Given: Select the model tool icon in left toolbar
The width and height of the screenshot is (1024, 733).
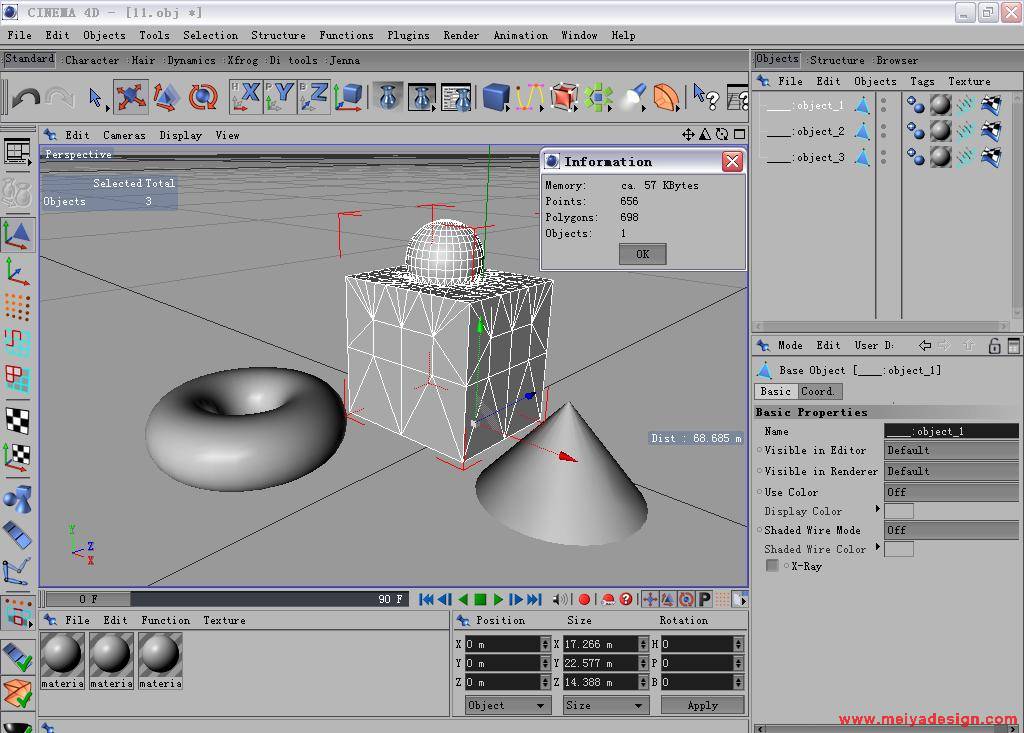Looking at the screenshot, I should (17, 235).
